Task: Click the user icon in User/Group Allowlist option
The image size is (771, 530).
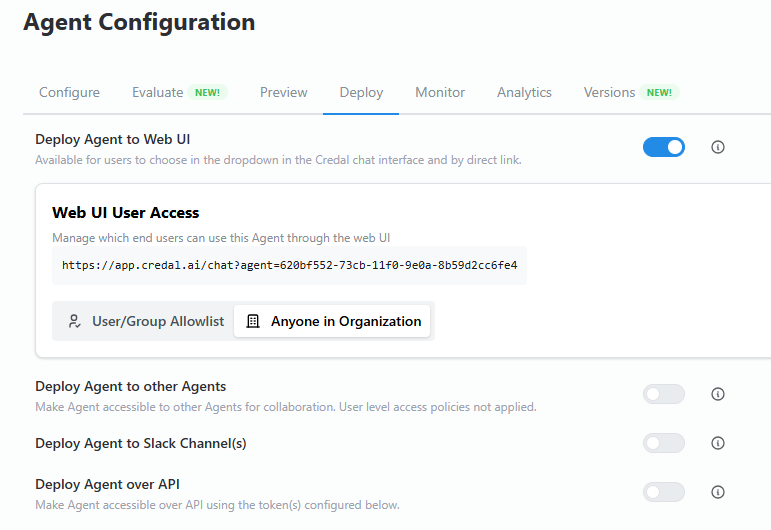Action: (74, 322)
